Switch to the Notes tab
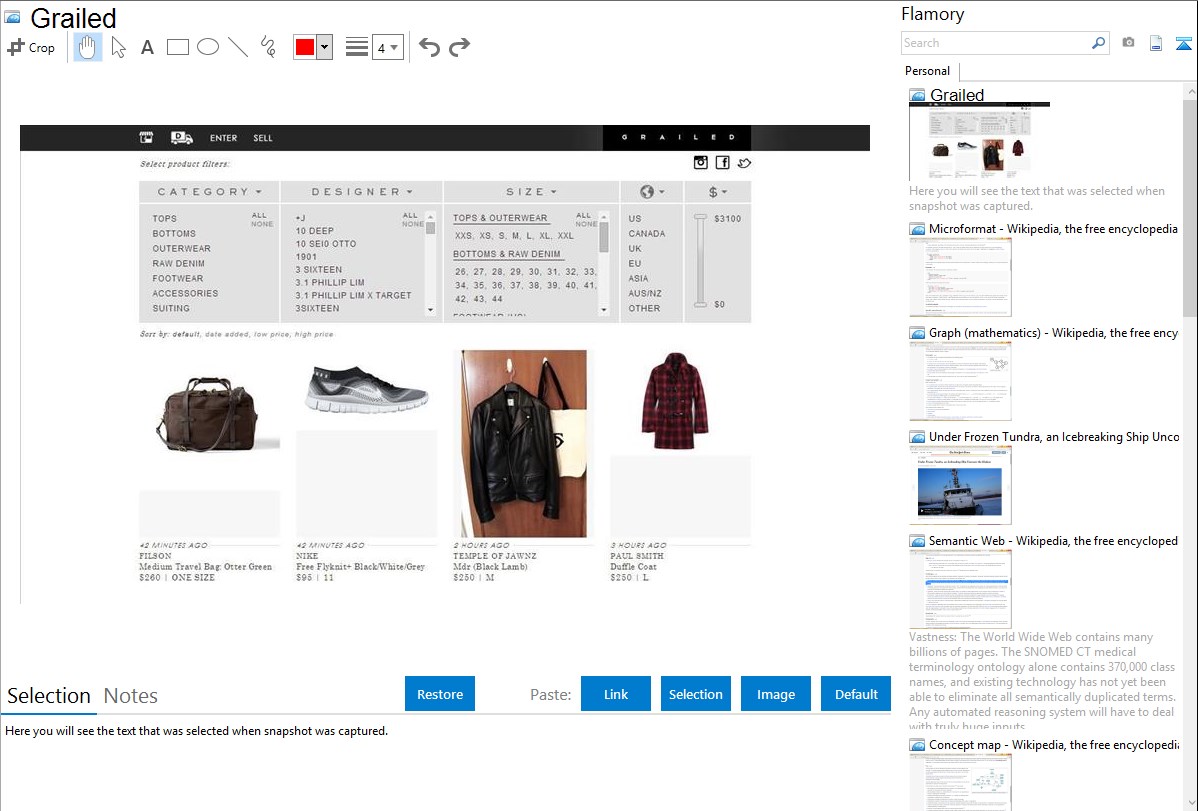The image size is (1198, 811). coord(130,696)
